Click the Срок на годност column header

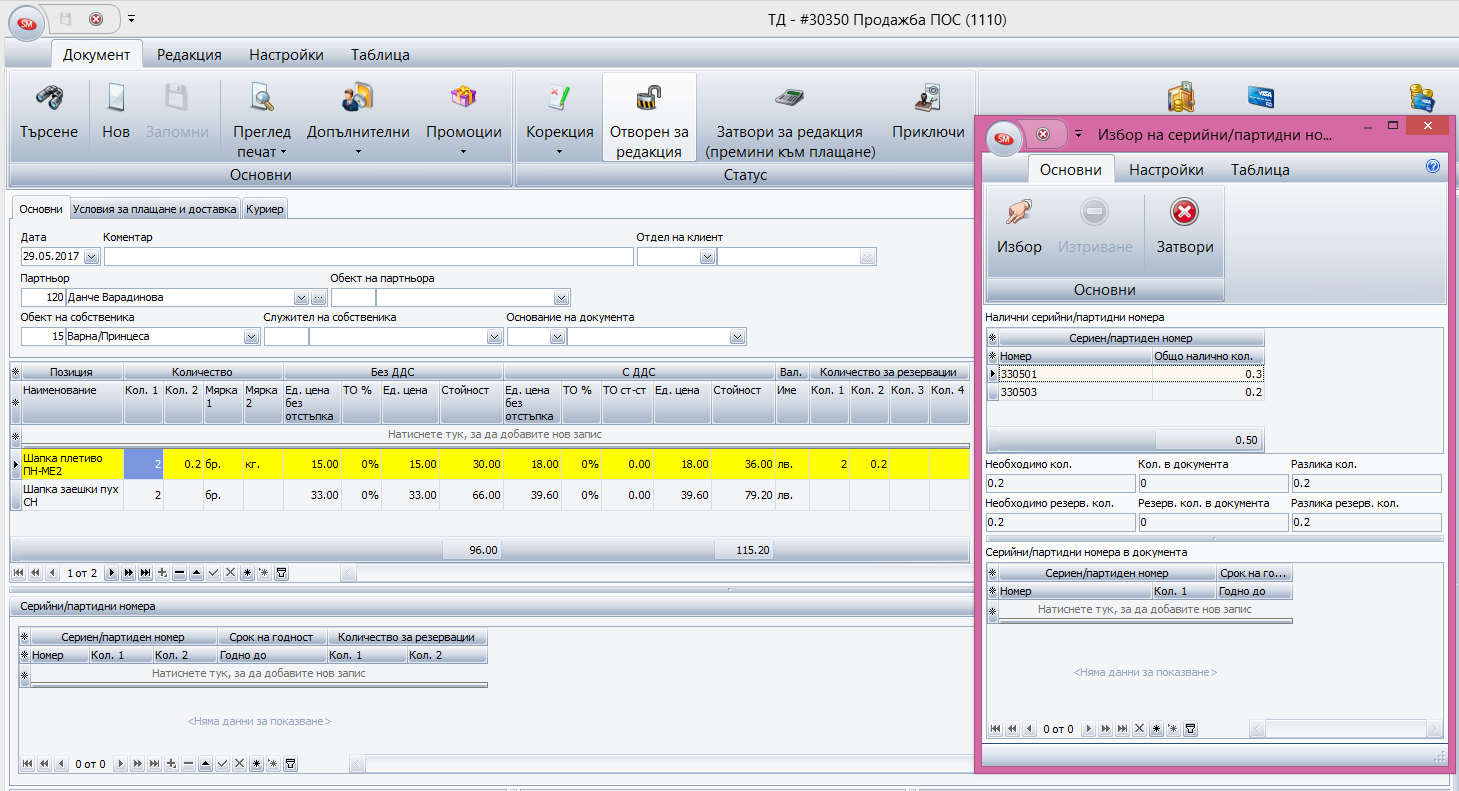(x=271, y=637)
